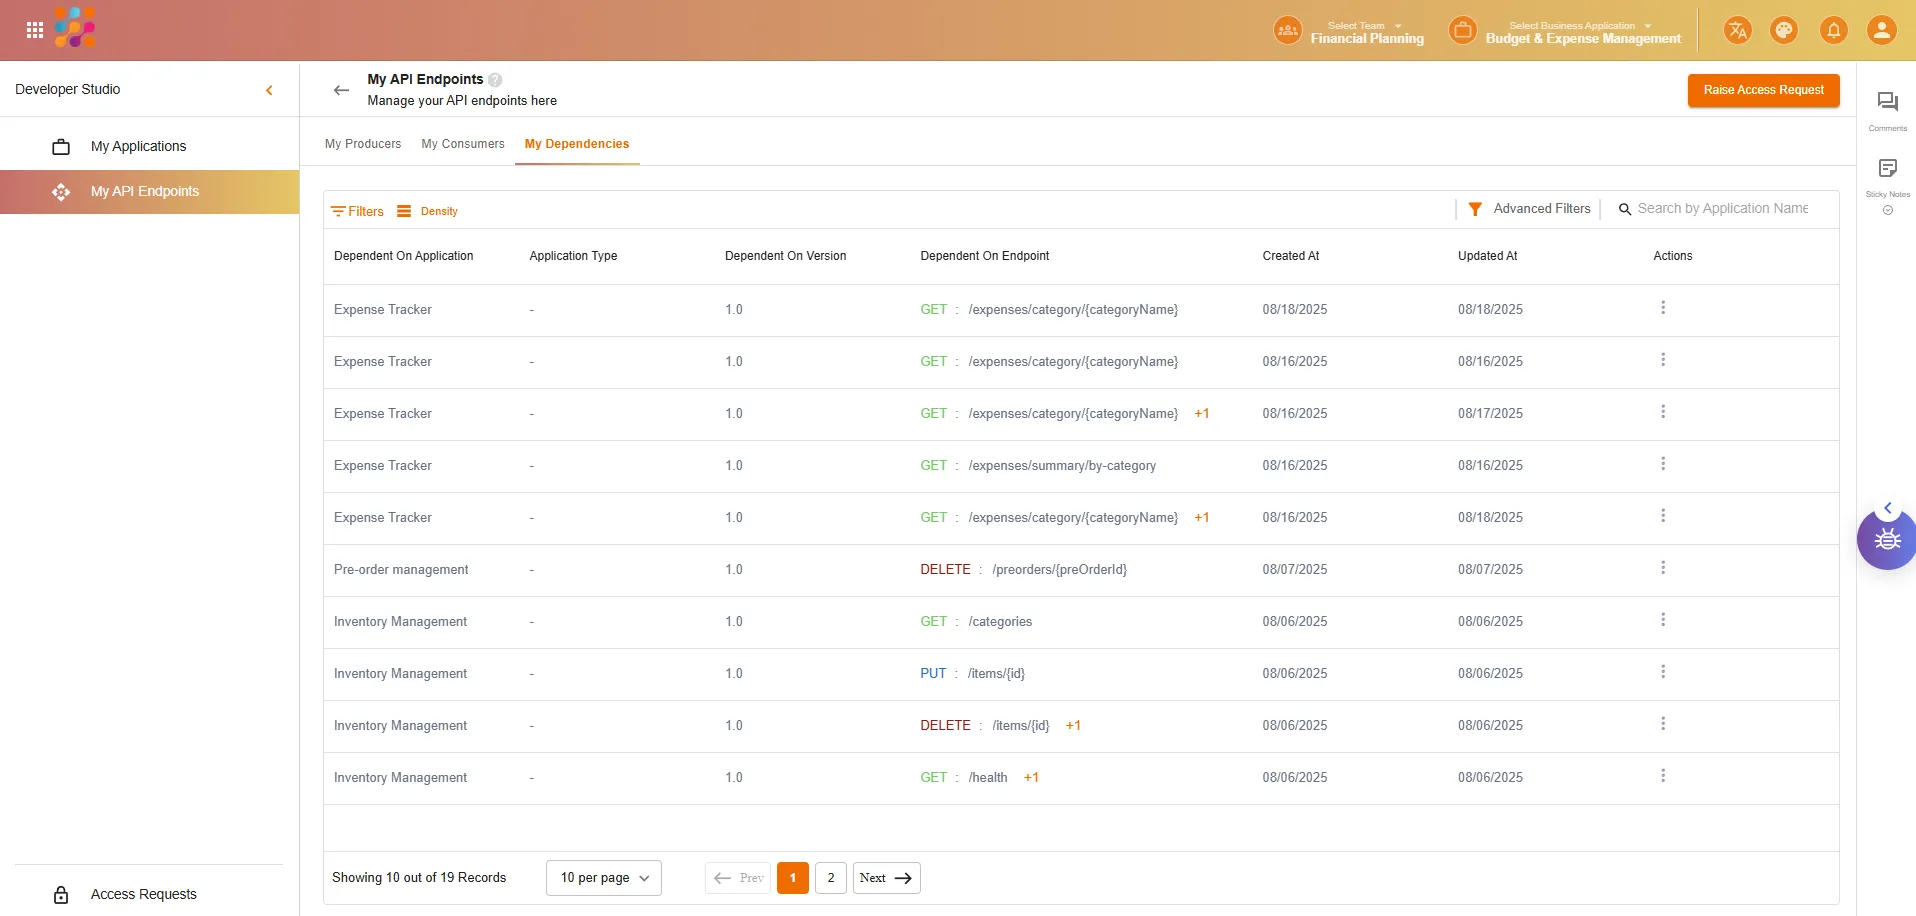Click the language translate icon

[x=1737, y=30]
